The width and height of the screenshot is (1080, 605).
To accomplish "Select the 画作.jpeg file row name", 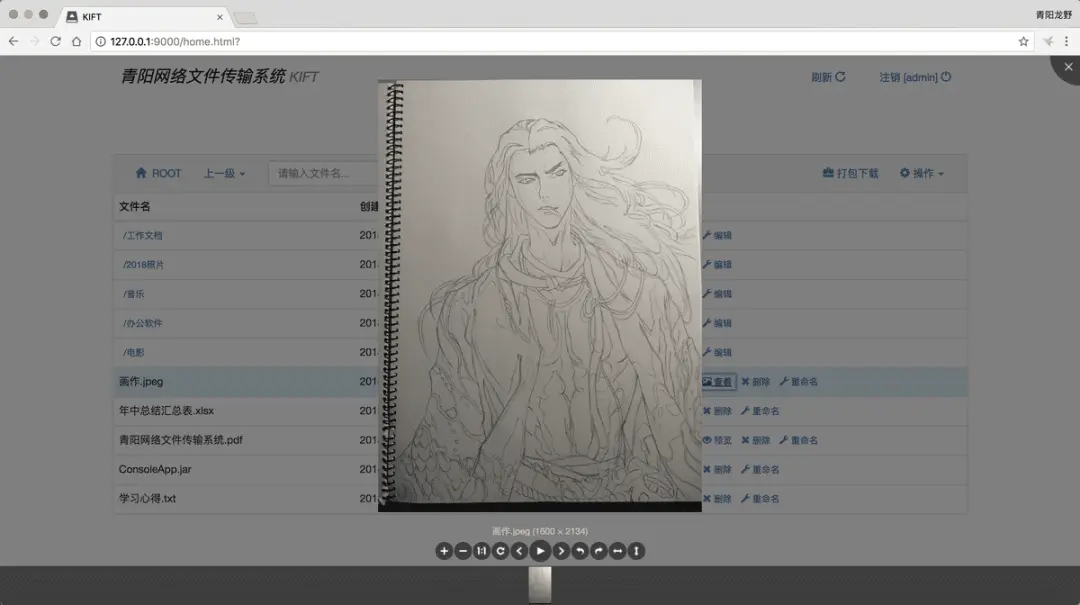I will 141,382.
